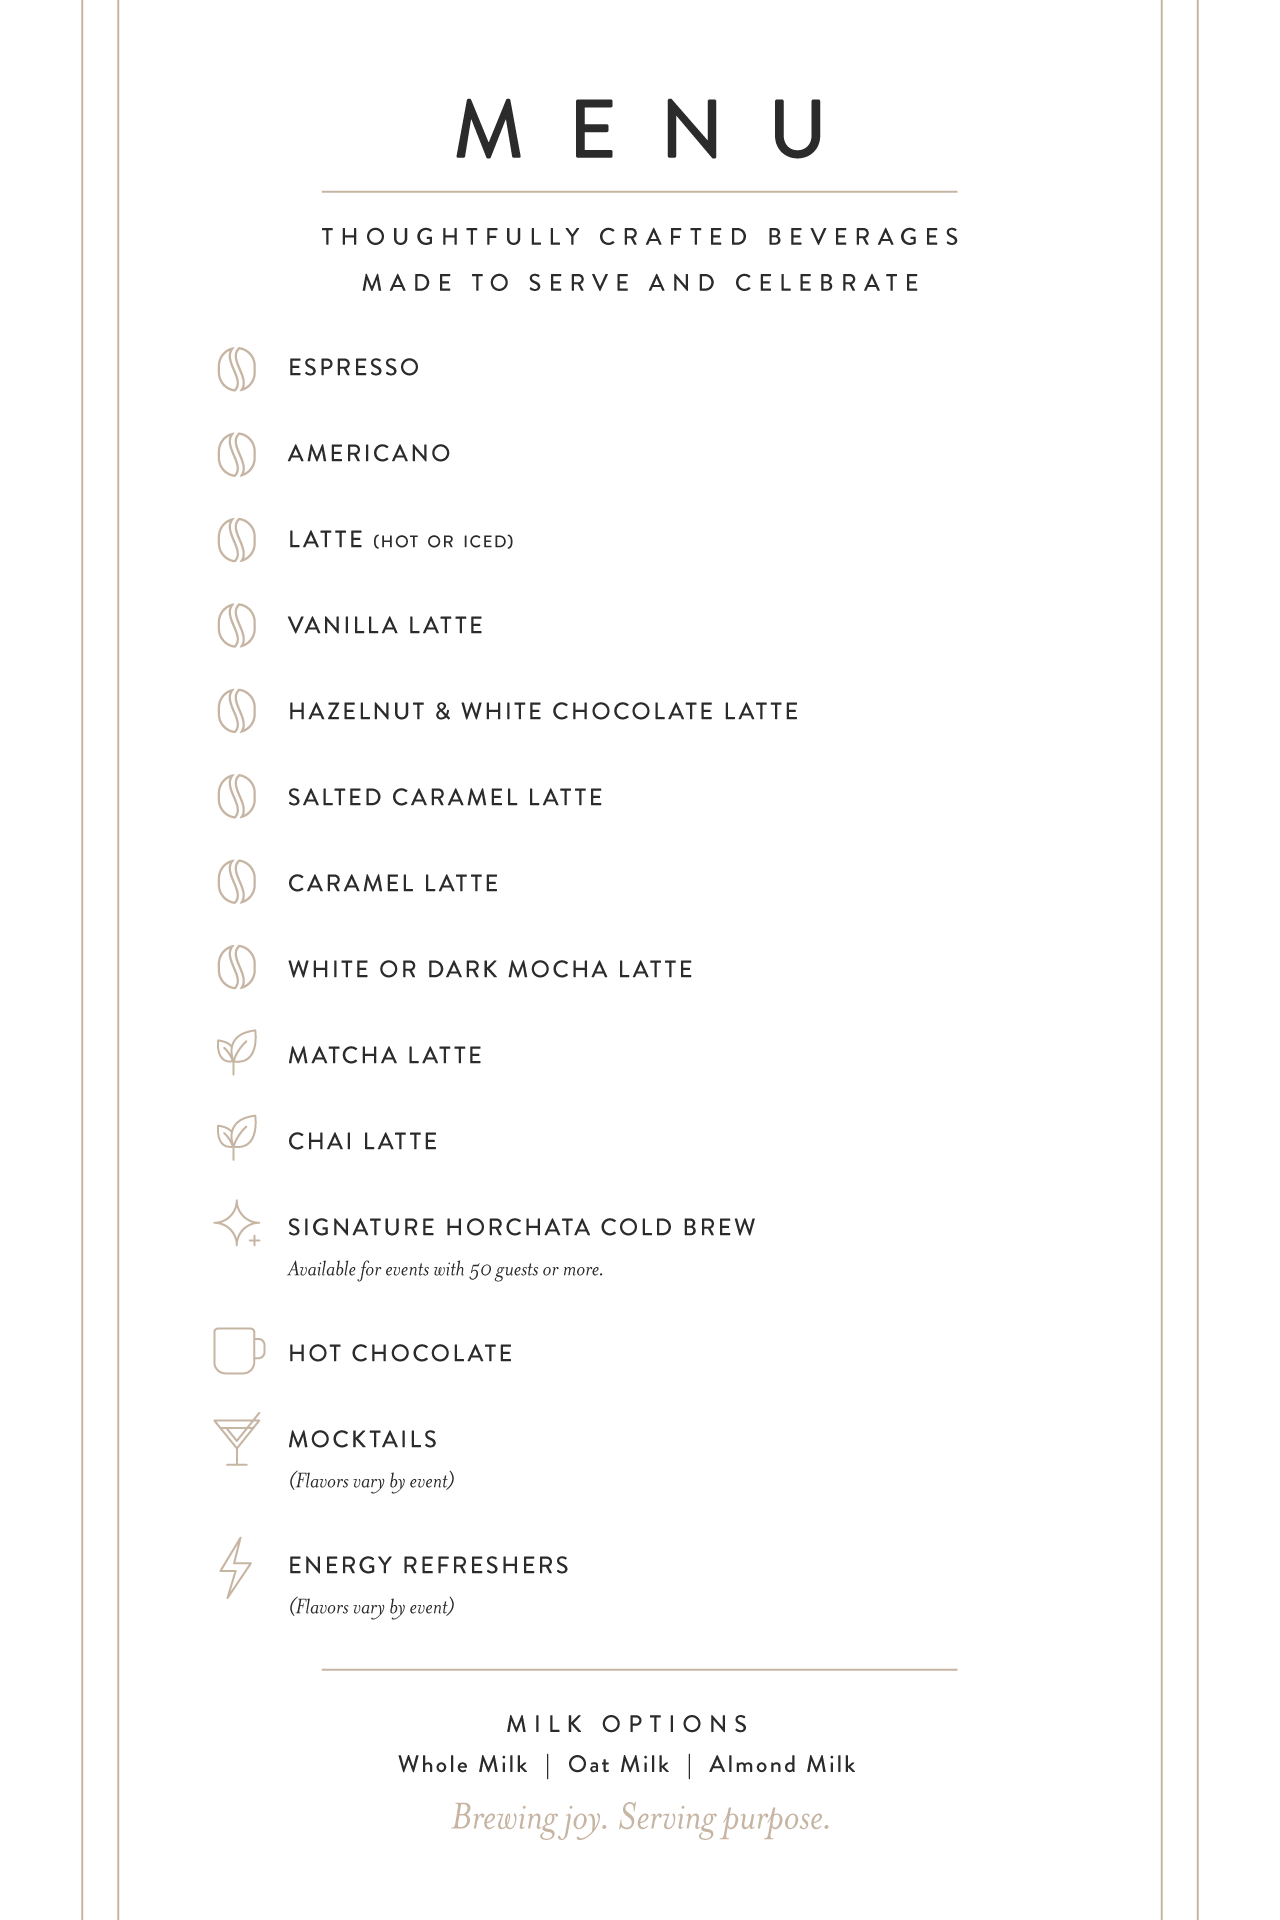Viewport: 1280px width, 1920px height.
Task: Select the mug icon beside Hot Chocolate
Action: click(239, 1351)
